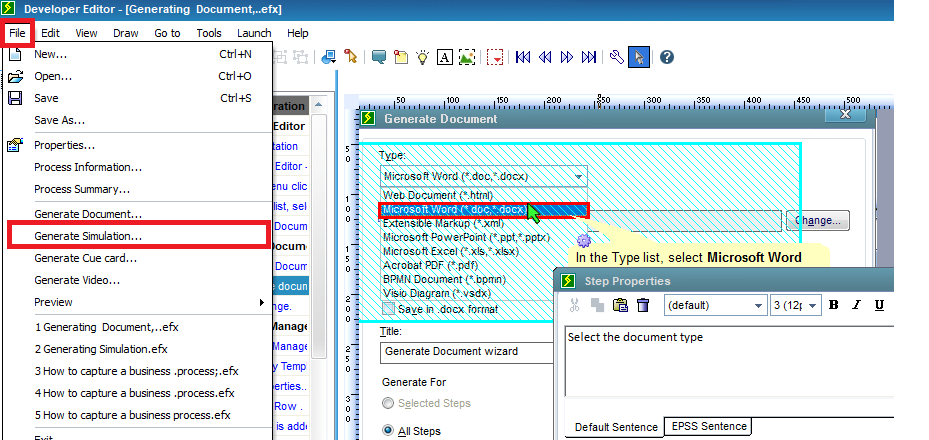Click the lightbulb hint icon
The height and width of the screenshot is (440, 929).
click(x=422, y=57)
